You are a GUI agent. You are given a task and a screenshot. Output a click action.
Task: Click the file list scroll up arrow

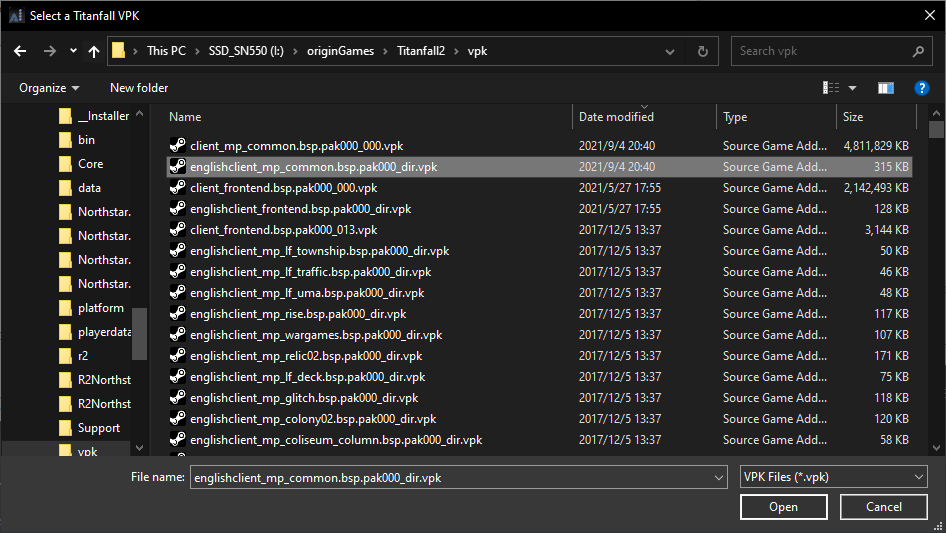point(936,113)
